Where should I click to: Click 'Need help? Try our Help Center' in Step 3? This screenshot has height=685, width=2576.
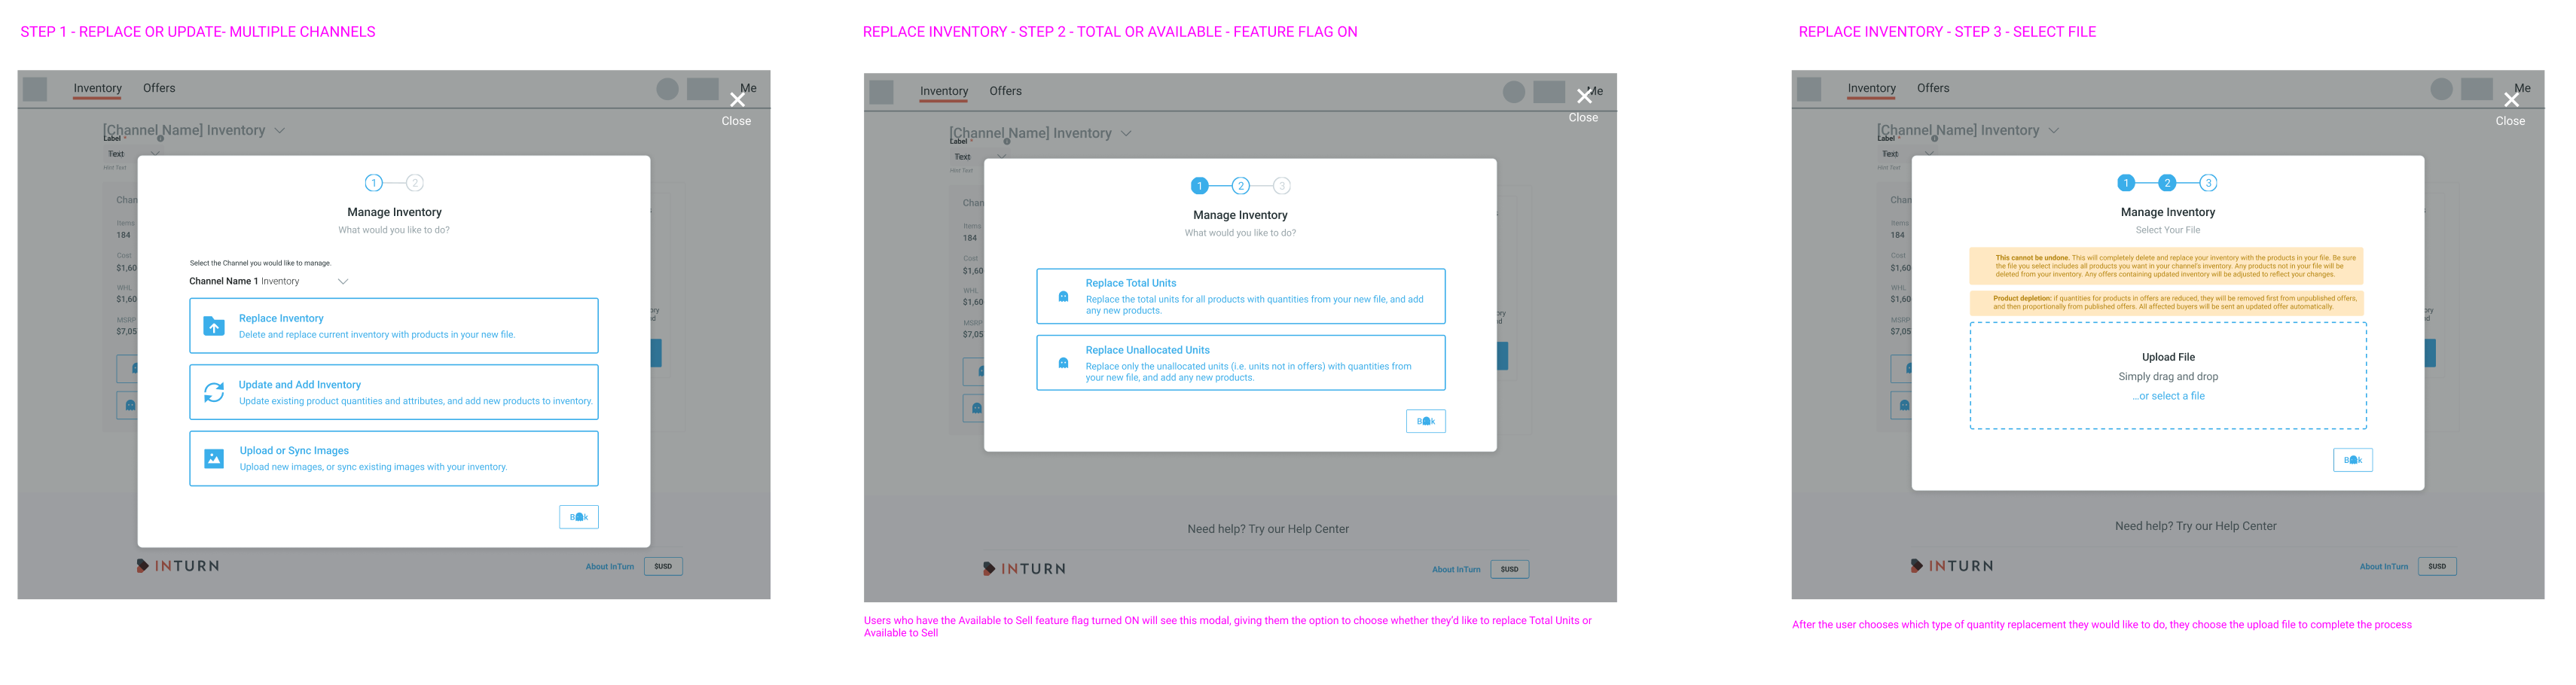[x=2196, y=526]
